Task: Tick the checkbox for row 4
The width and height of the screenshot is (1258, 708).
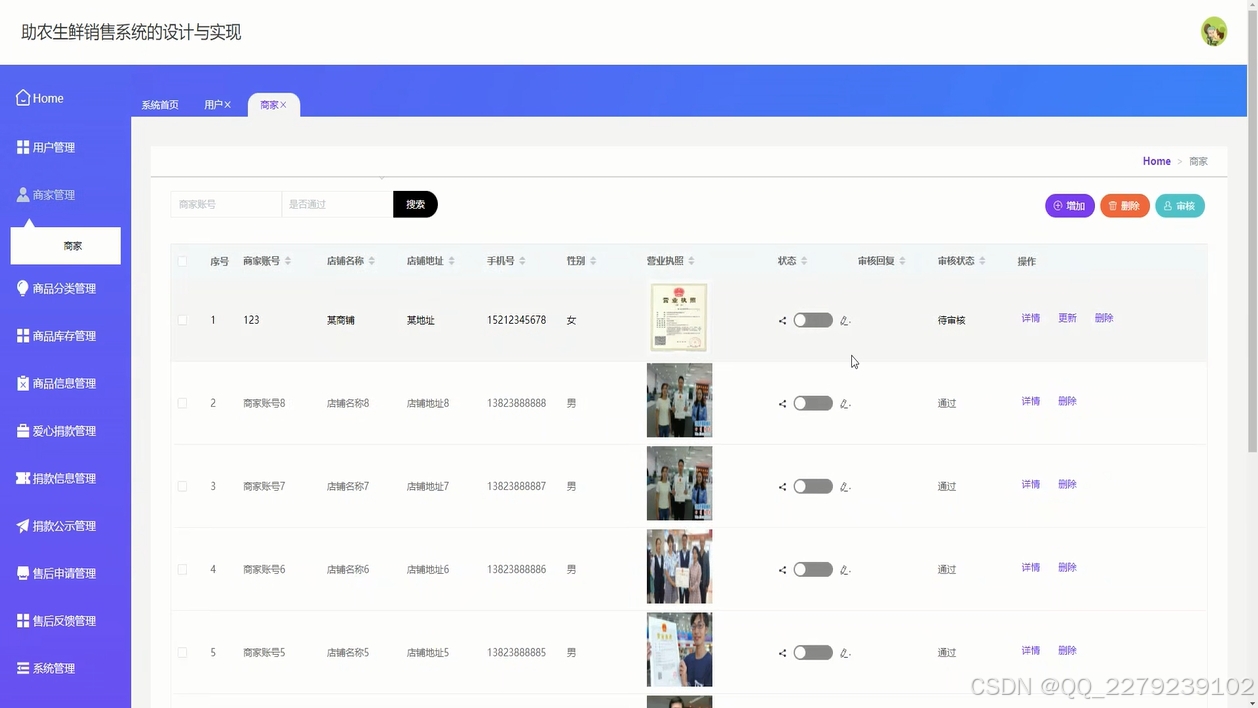Action: [x=182, y=569]
